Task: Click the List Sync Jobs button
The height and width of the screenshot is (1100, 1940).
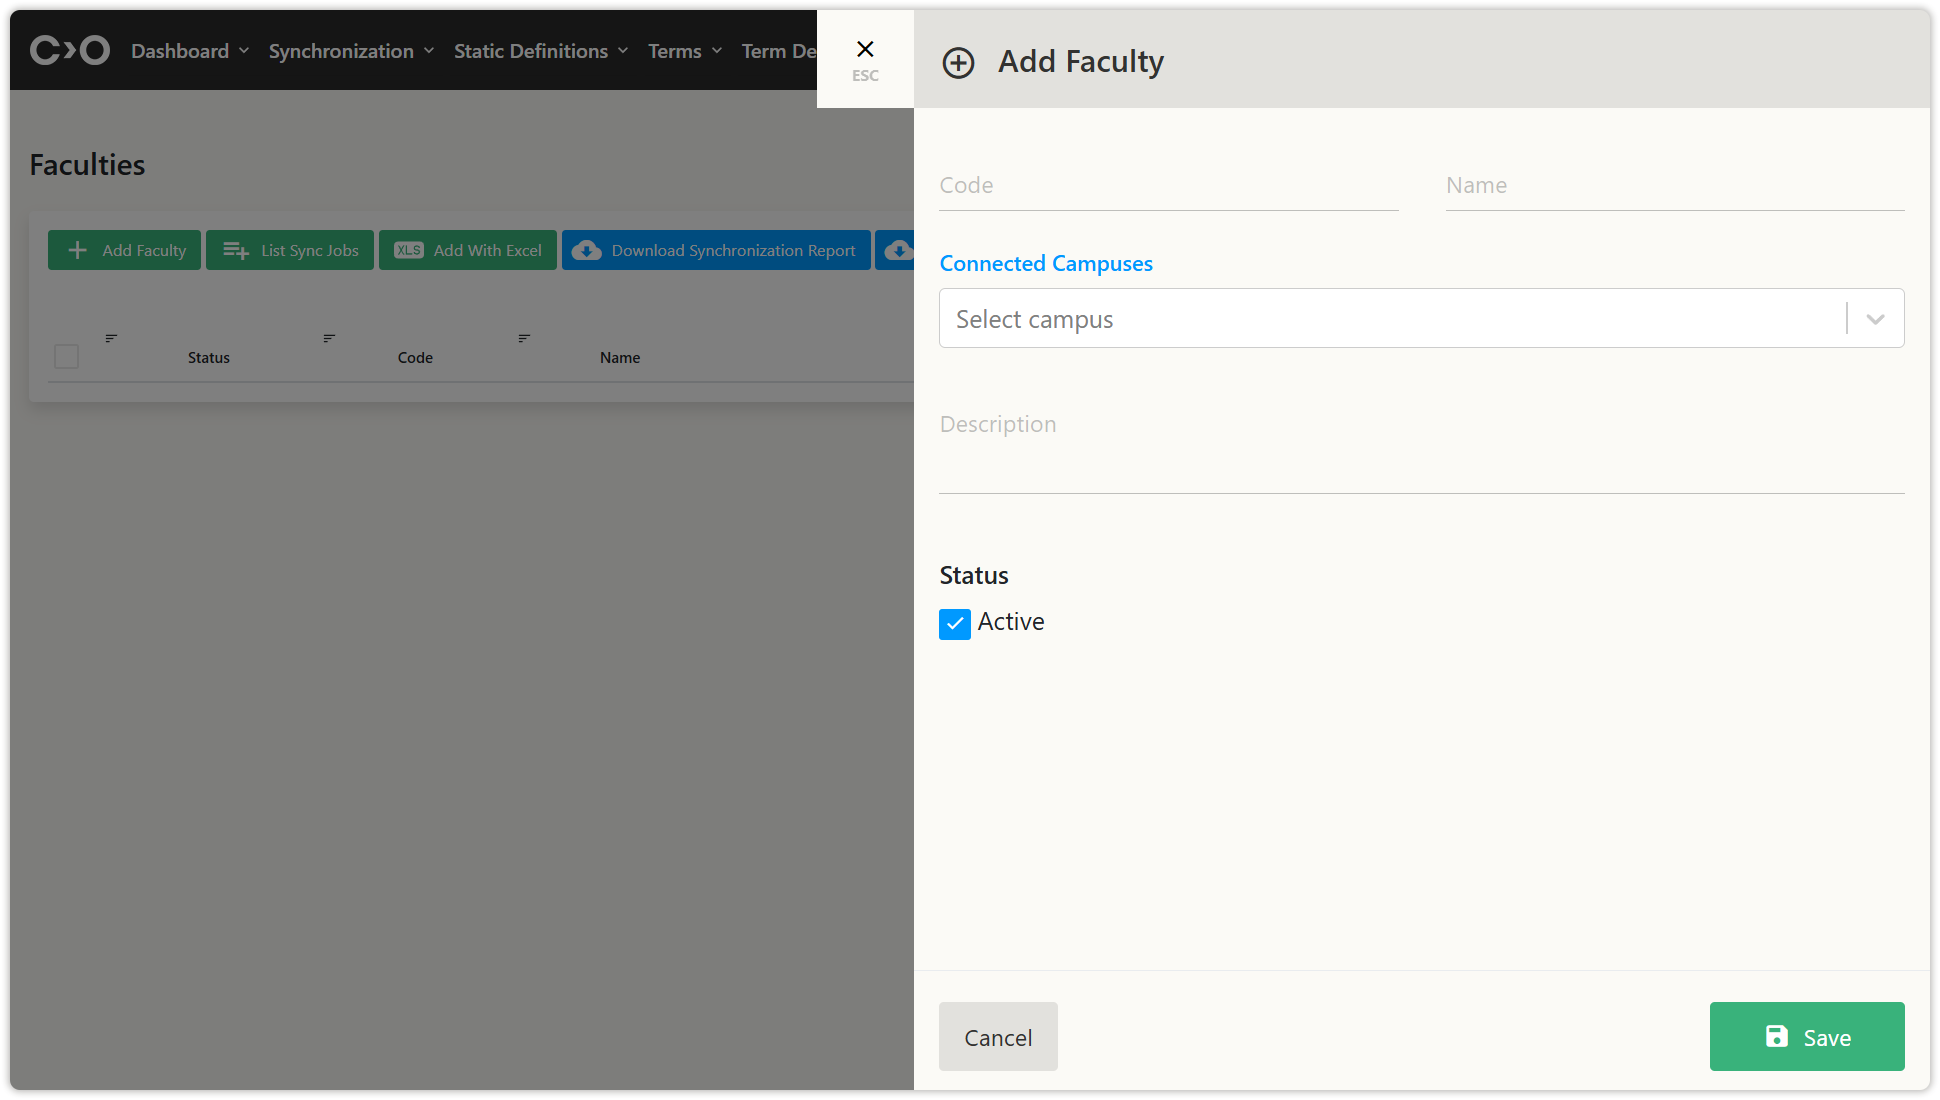Action: [290, 250]
